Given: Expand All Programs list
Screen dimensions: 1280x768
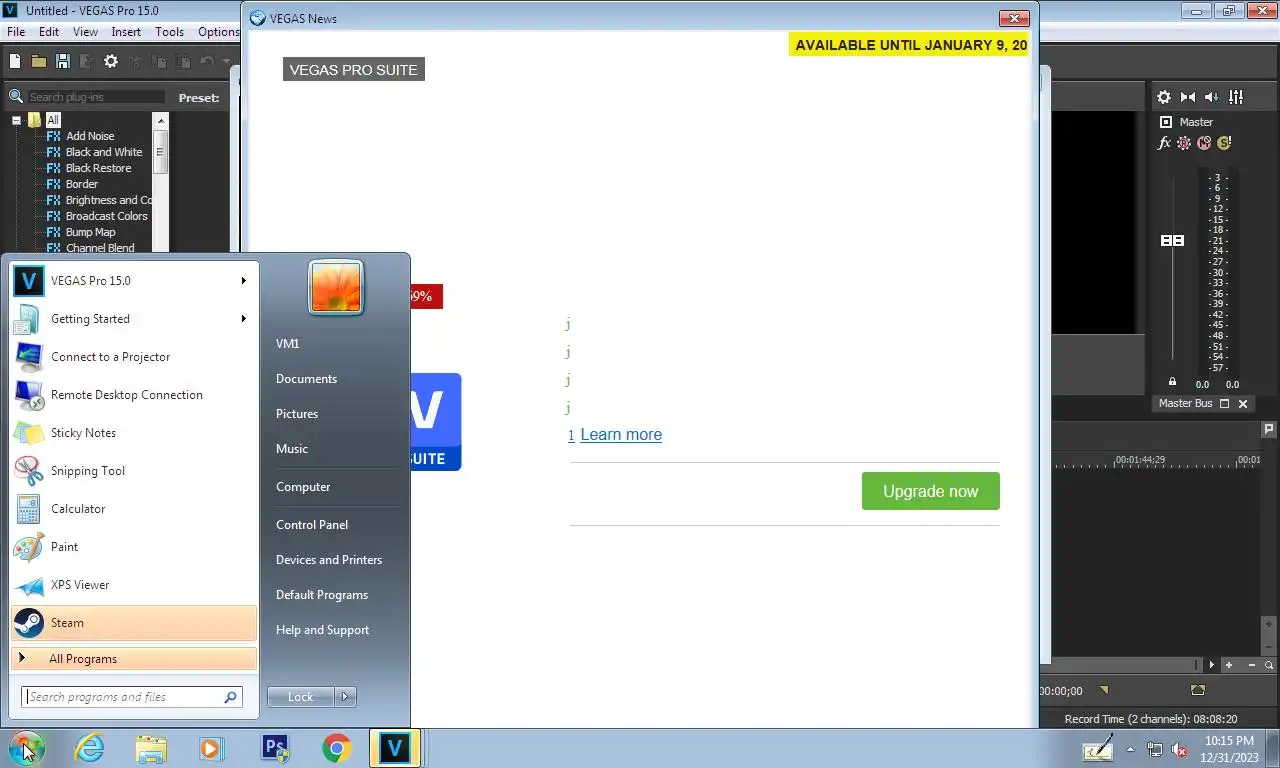Looking at the screenshot, I should coord(134,659).
